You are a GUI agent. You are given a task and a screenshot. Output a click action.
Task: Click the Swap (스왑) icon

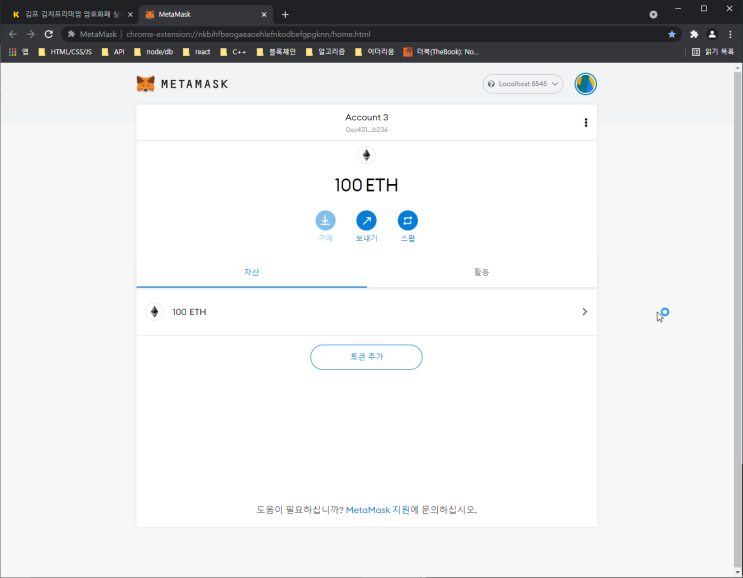[408, 220]
